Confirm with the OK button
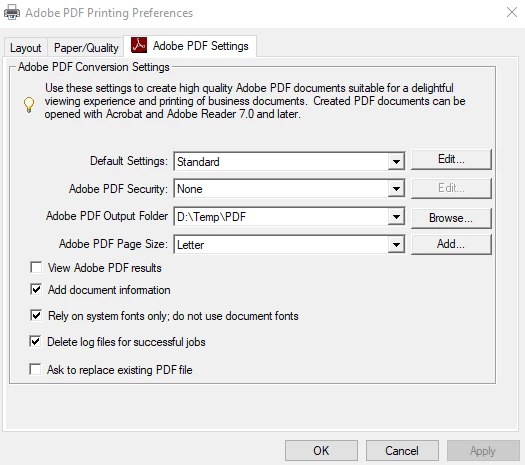The width and height of the screenshot is (525, 465). pyautogui.click(x=321, y=451)
